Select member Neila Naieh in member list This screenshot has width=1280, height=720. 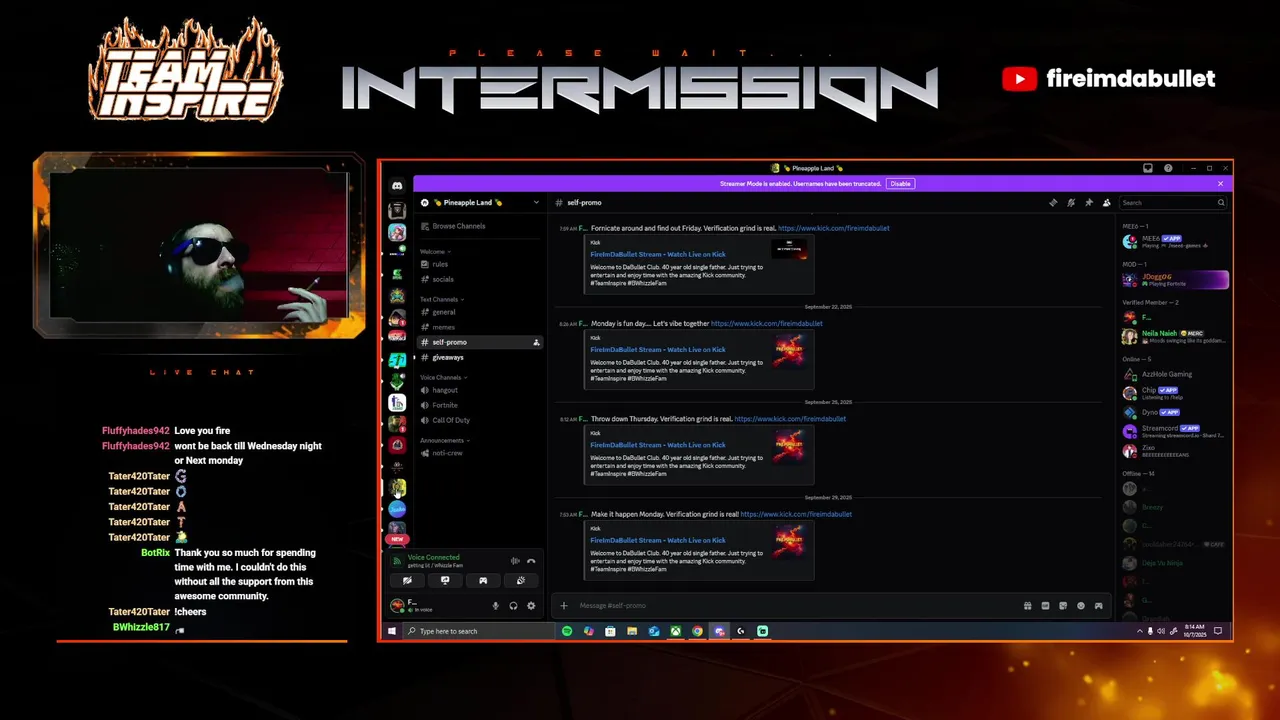[1174, 336]
